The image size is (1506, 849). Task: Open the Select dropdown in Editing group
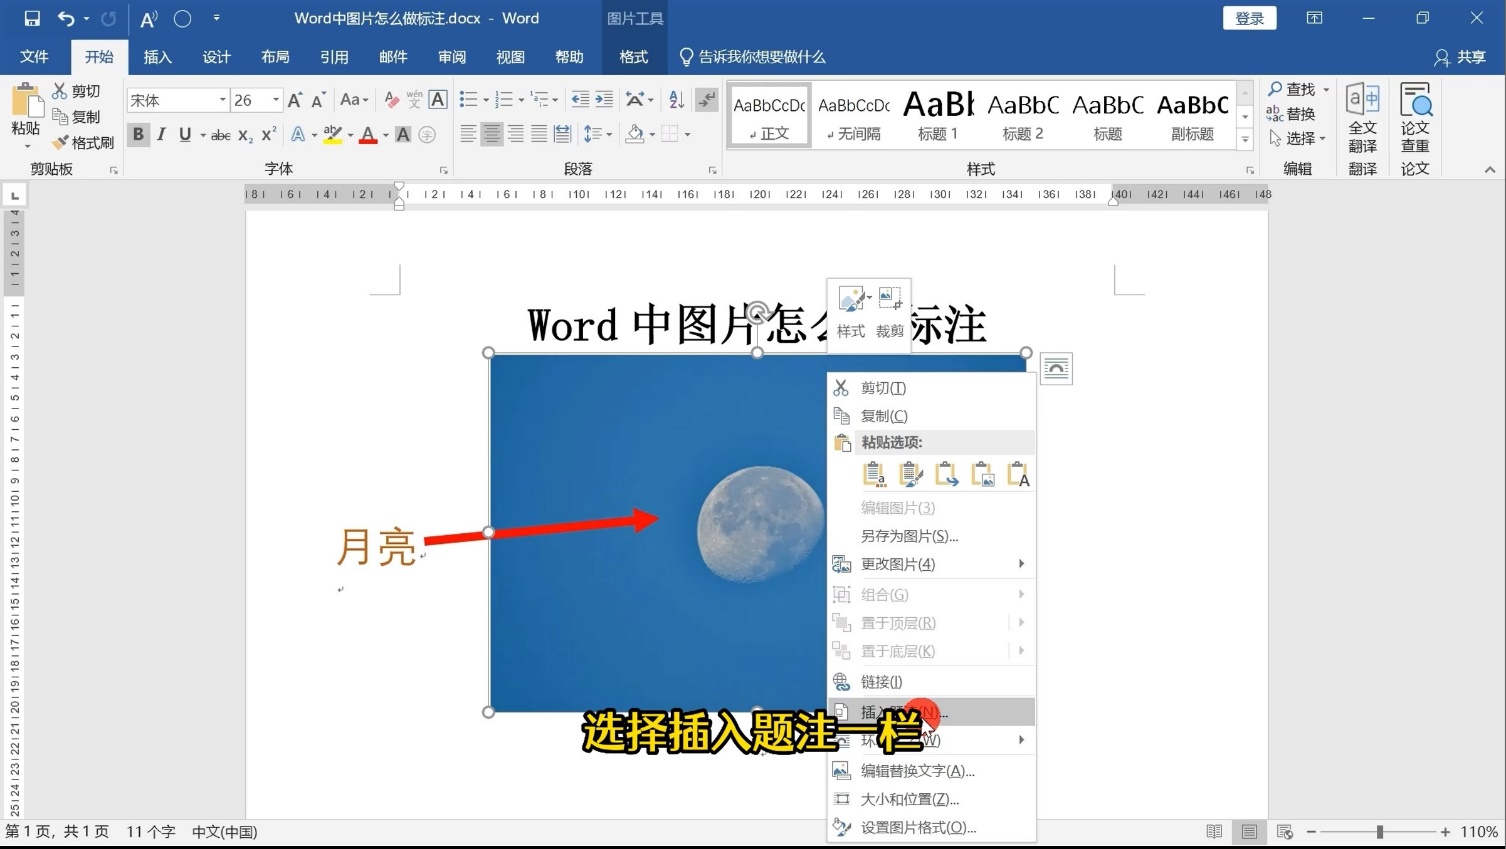click(1297, 138)
